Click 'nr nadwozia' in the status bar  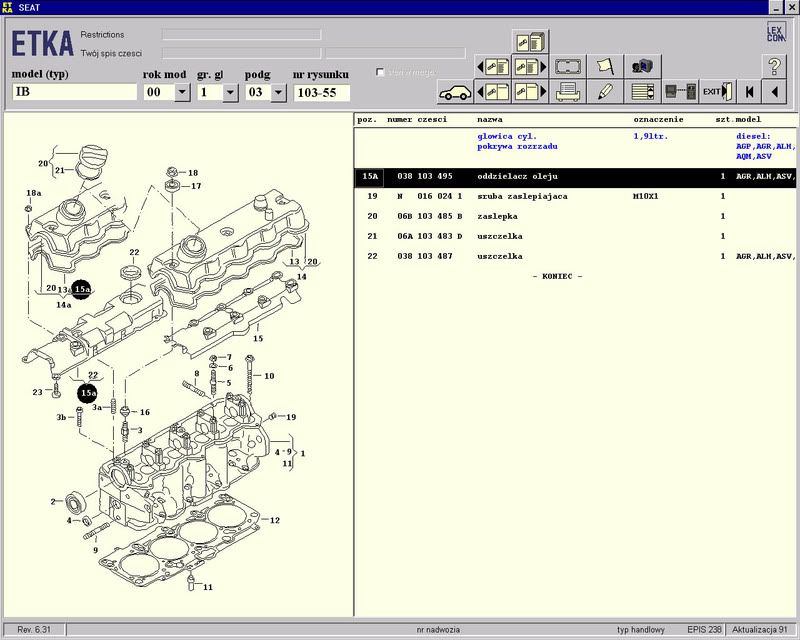438,630
